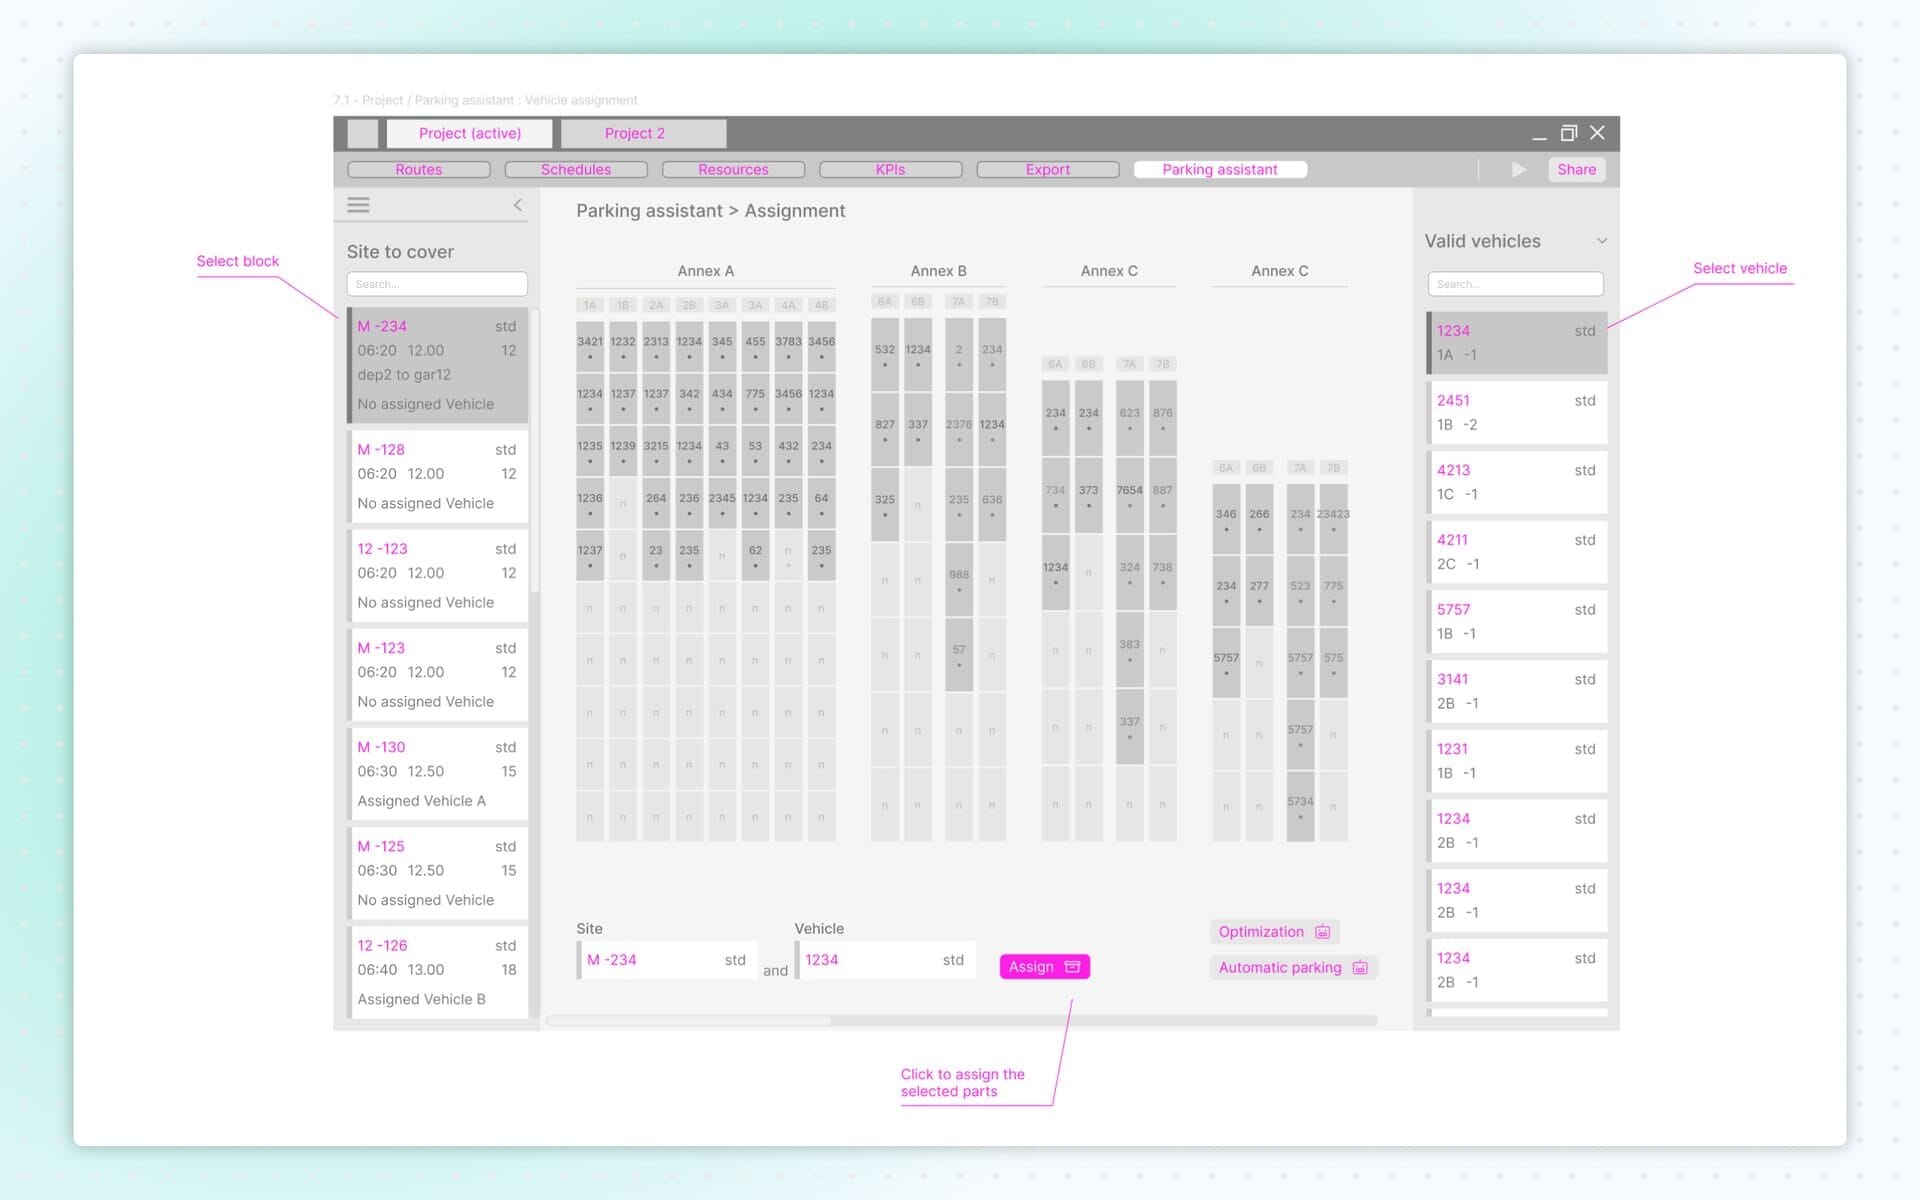Click the play arrow icon
The width and height of the screenshot is (1920, 1200).
point(1518,170)
